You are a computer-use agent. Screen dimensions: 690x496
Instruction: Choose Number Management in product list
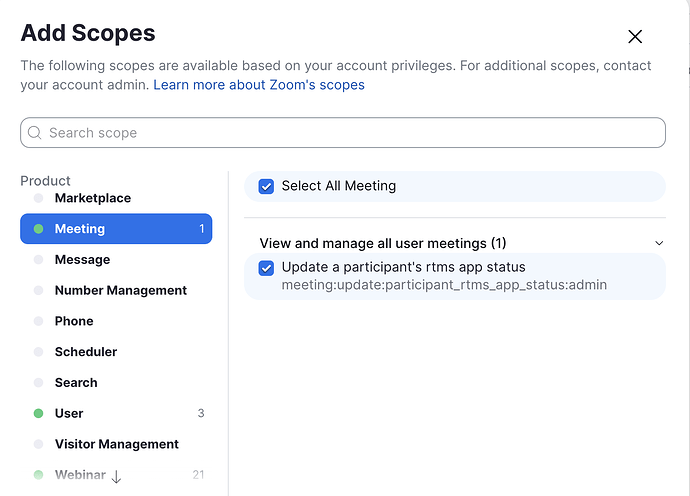point(120,290)
